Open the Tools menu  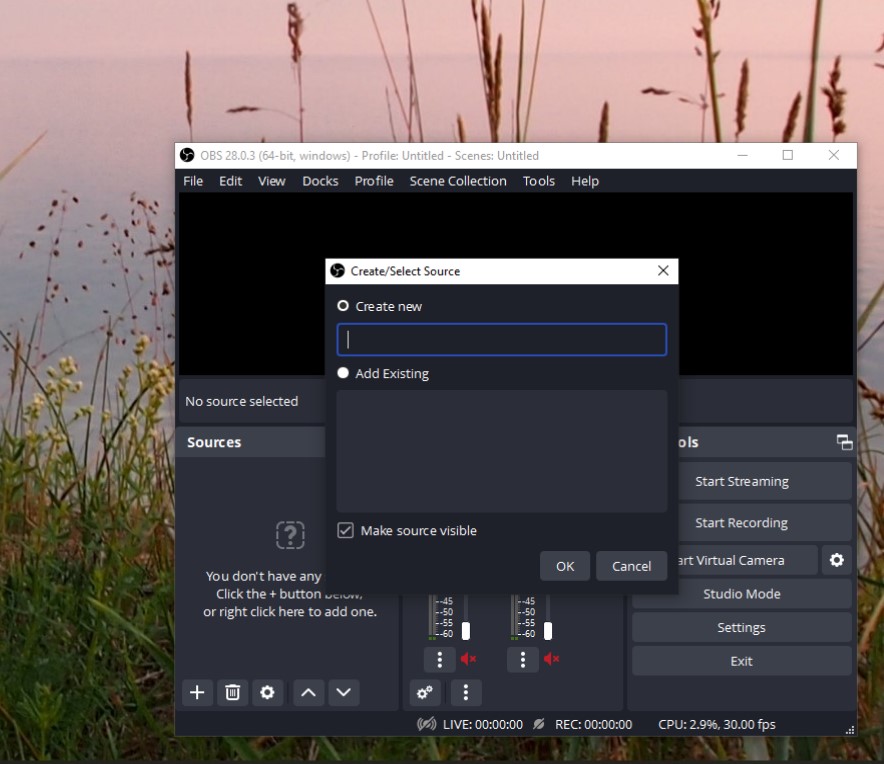(x=539, y=181)
